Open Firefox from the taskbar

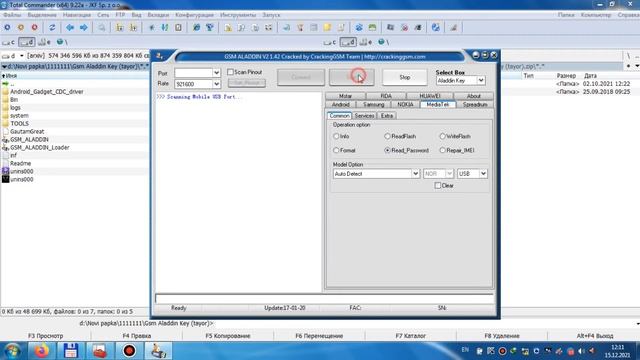click(41, 351)
